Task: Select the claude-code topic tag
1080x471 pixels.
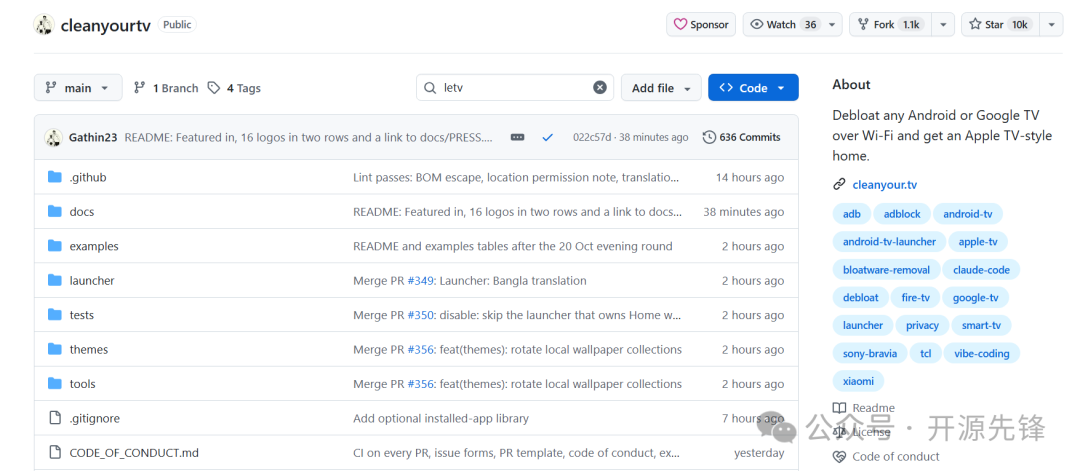Action: coord(981,270)
